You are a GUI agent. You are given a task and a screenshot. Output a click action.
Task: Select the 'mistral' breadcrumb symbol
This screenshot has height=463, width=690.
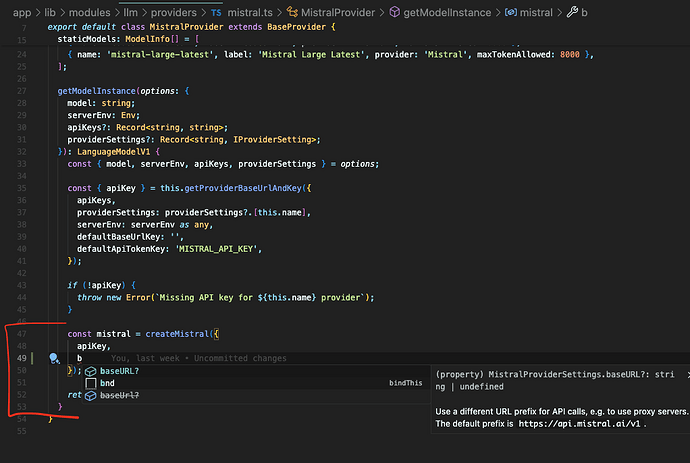536,13
